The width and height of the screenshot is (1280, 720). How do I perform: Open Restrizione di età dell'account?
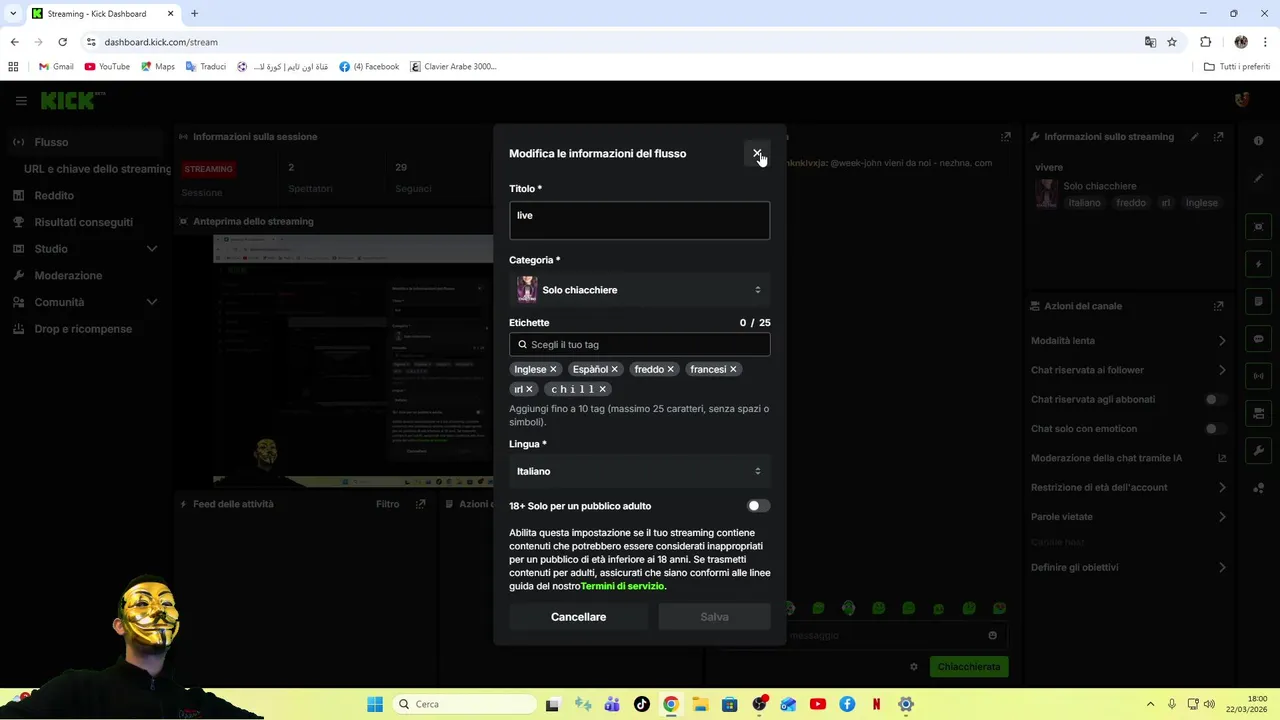1129,488
